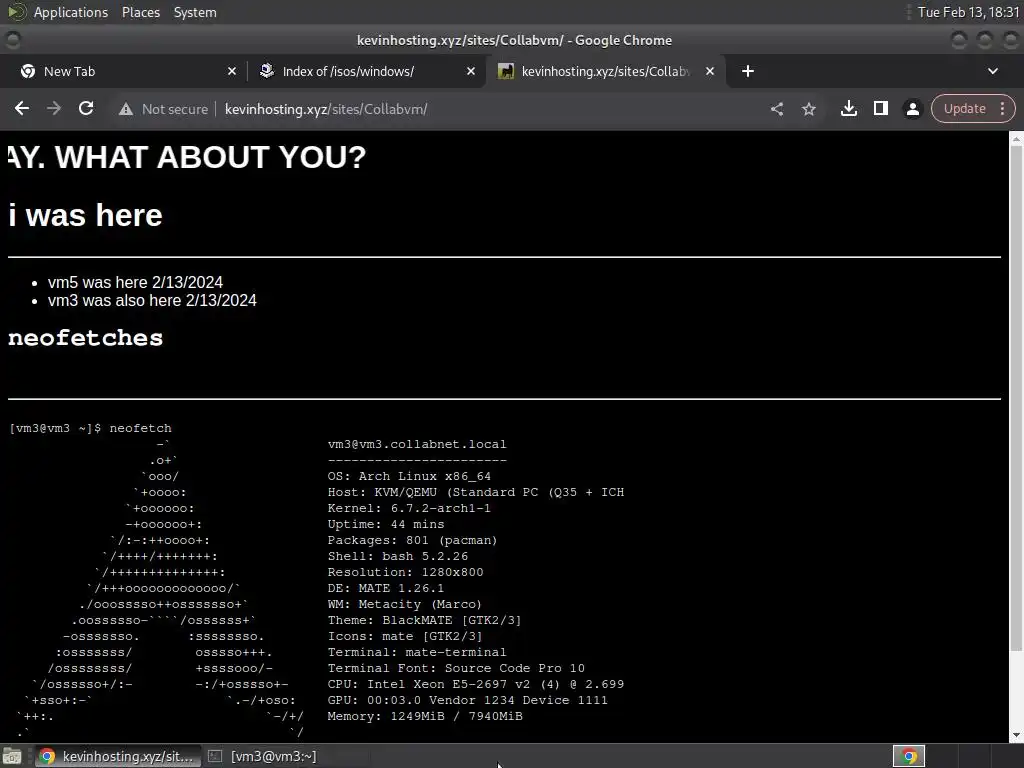Click 'Terminal: mate-terminal' line
This screenshot has width=1024, height=768.
[417, 652]
